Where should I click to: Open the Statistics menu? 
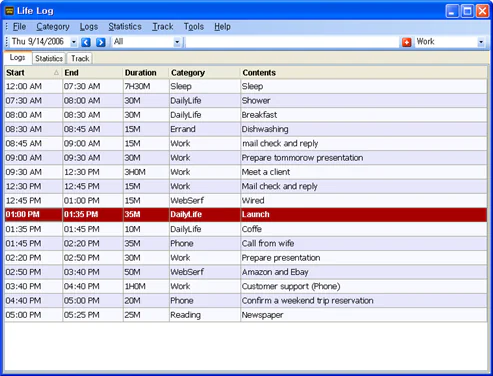tap(125, 27)
